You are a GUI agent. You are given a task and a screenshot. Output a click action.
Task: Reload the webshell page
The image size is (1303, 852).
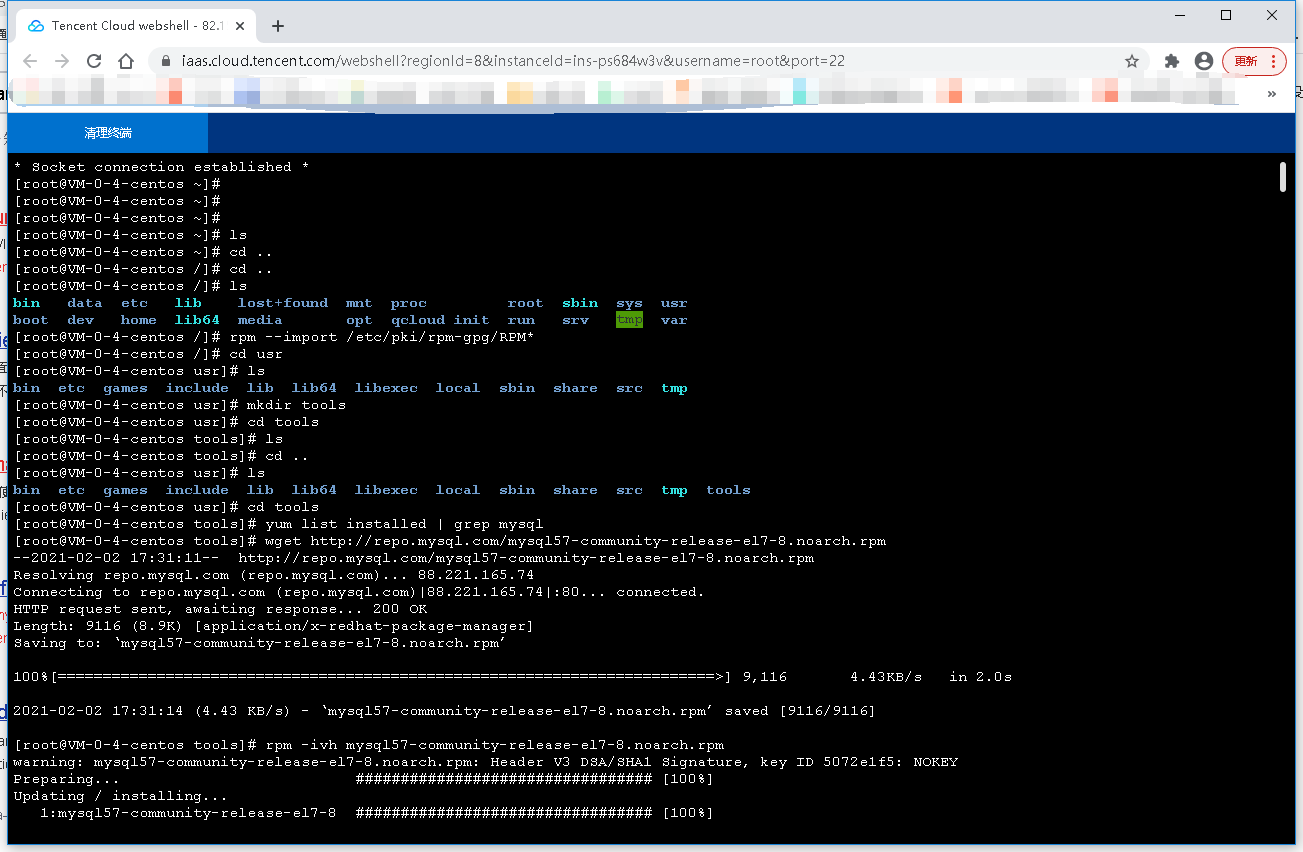click(x=94, y=61)
